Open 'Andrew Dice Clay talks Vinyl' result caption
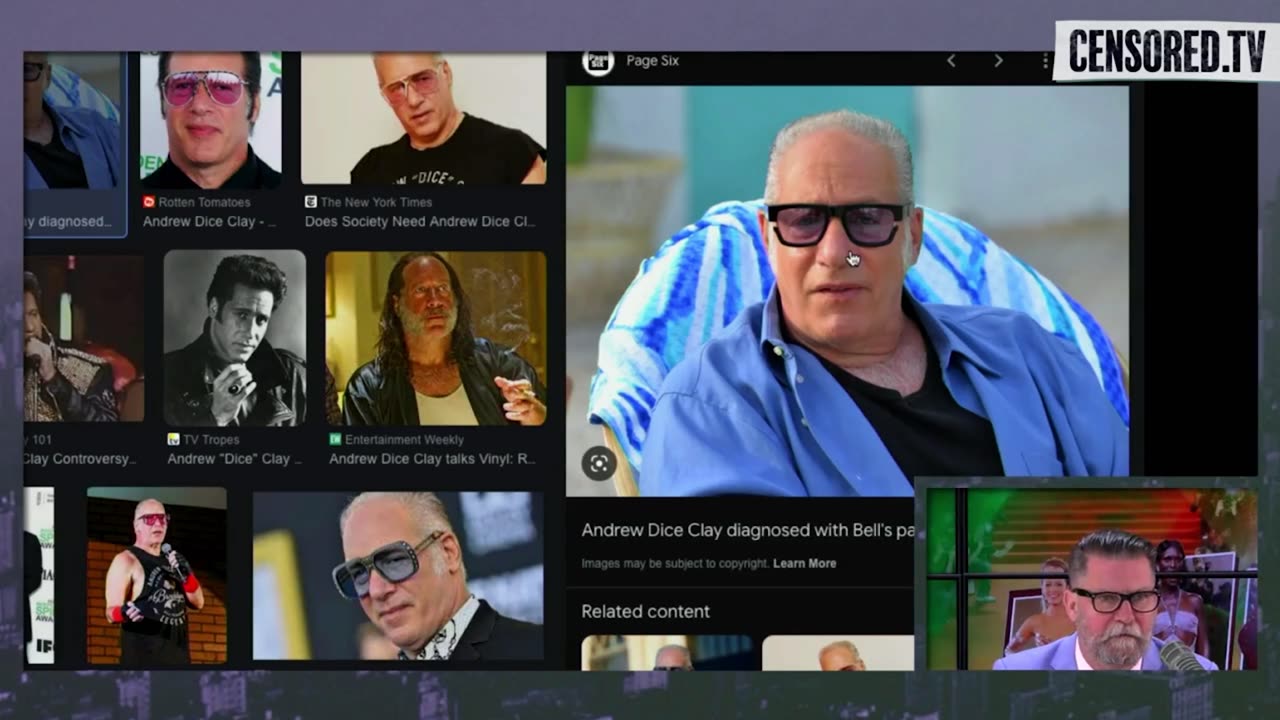1280x720 pixels. tap(432, 459)
